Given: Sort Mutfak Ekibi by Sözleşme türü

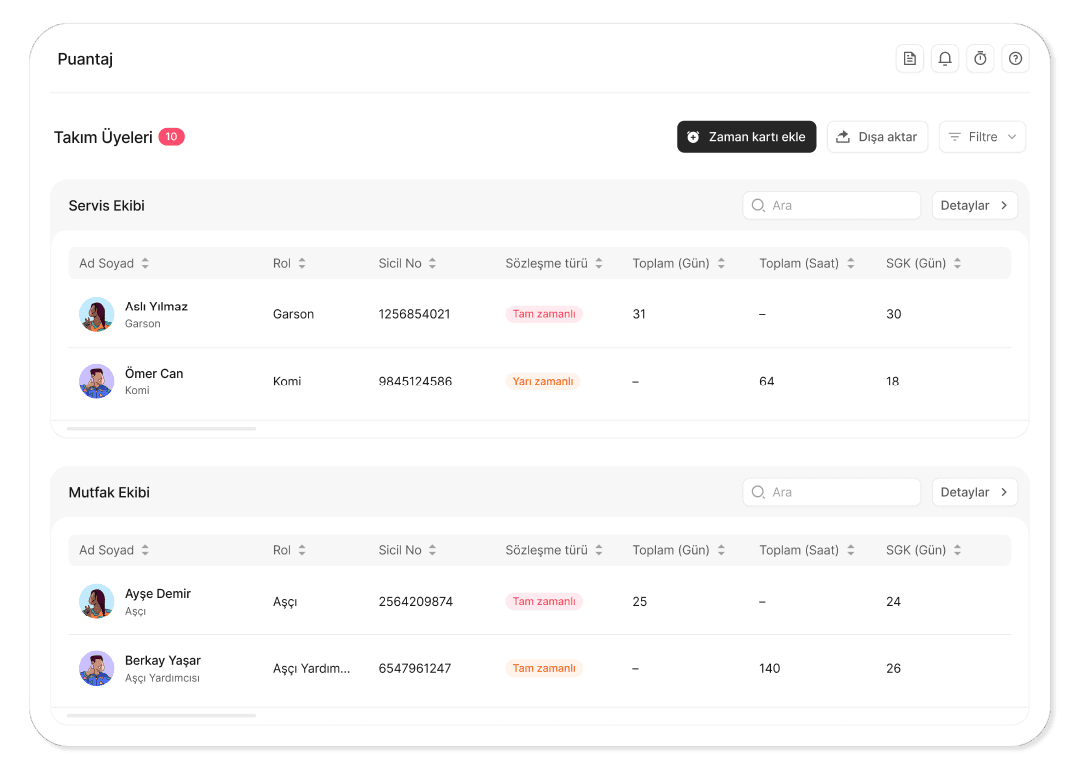Looking at the screenshot, I should pos(598,550).
